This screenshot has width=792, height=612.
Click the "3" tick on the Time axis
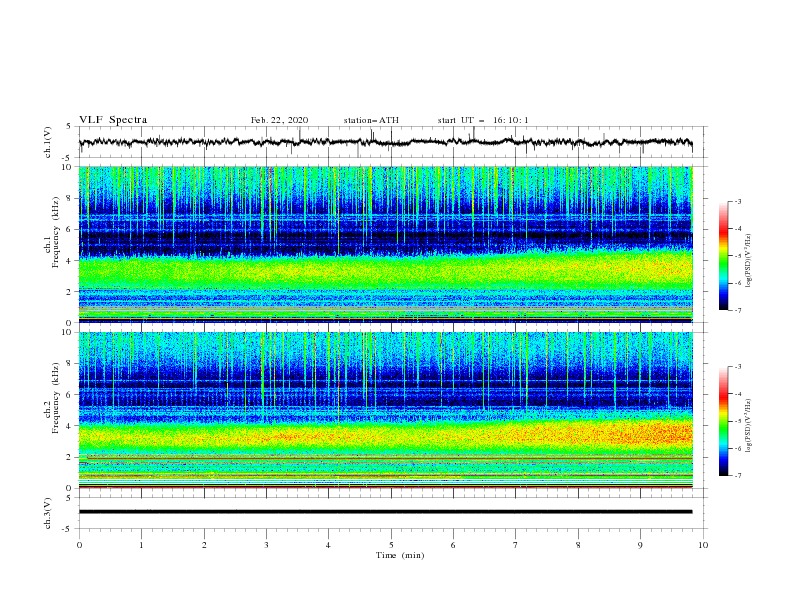coord(266,545)
